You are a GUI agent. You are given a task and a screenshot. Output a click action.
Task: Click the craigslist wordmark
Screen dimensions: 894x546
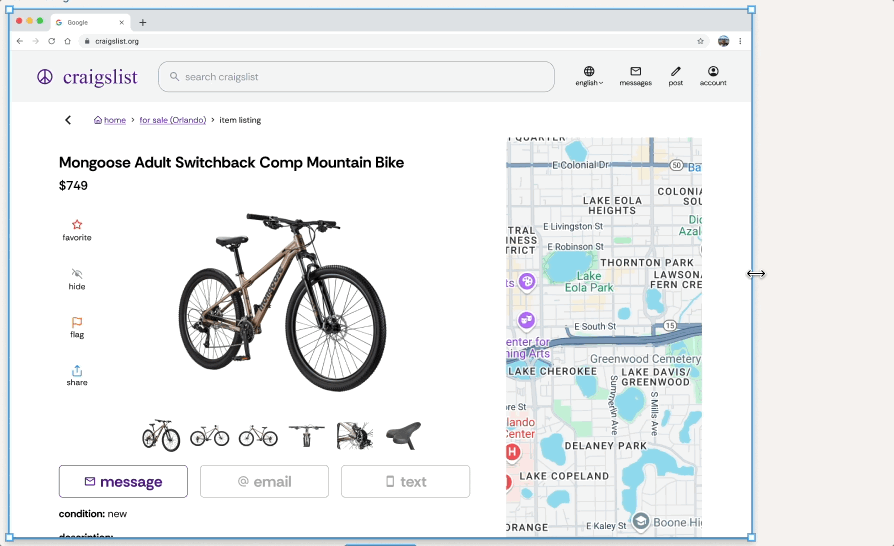point(100,78)
